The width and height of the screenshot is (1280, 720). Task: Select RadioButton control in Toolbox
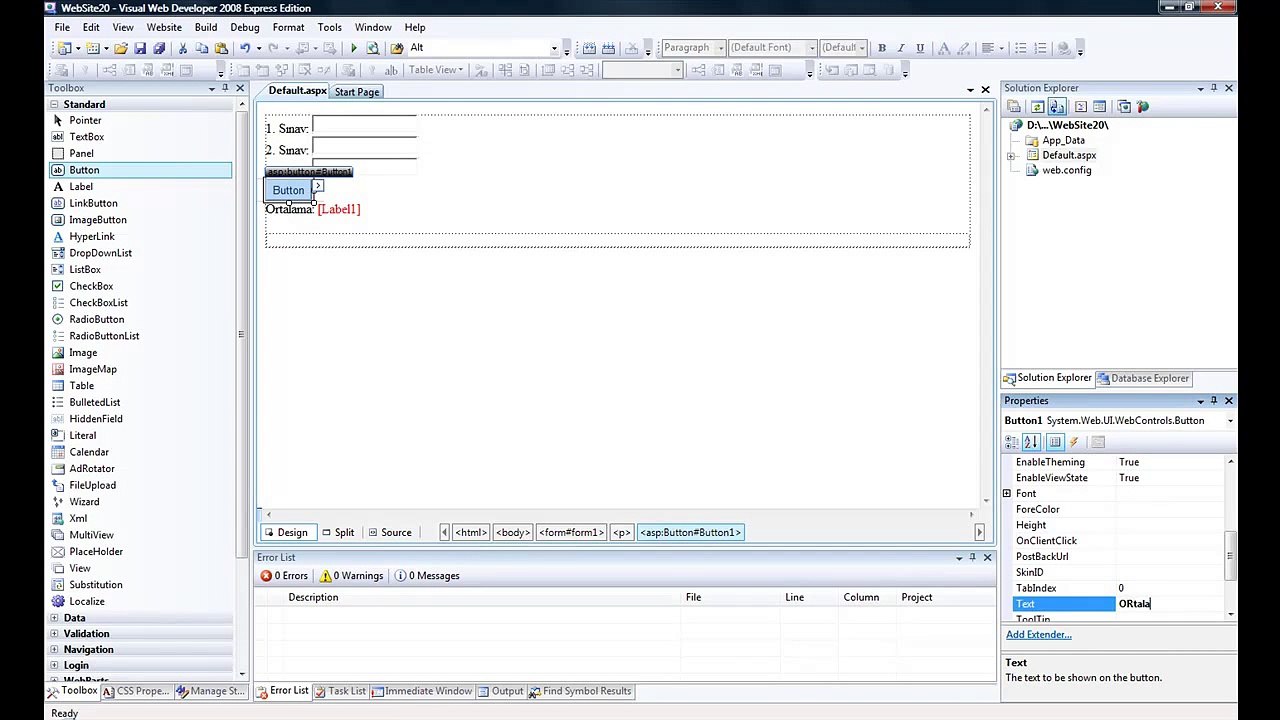tap(96, 319)
